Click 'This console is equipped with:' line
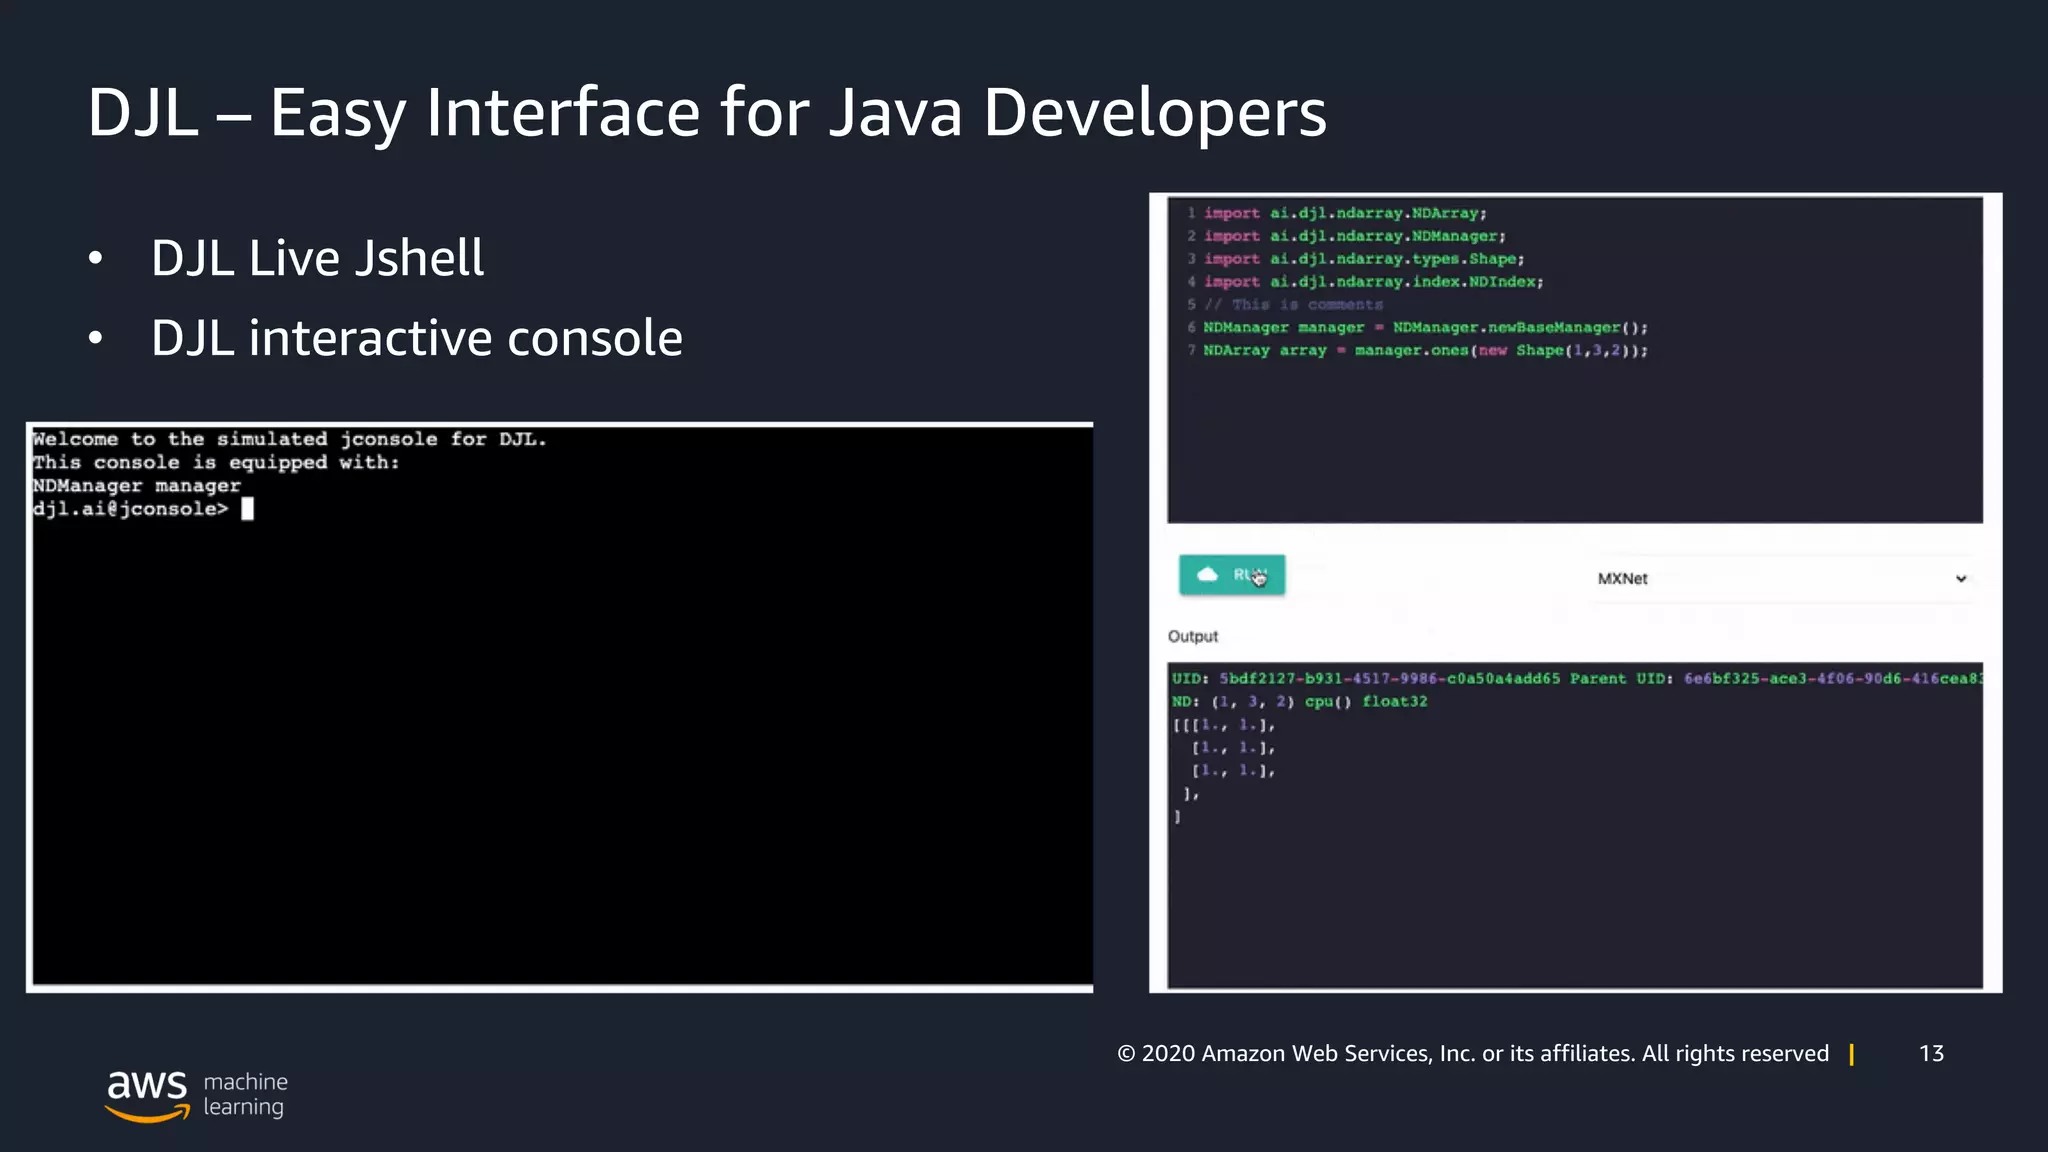The width and height of the screenshot is (2048, 1152). [216, 462]
